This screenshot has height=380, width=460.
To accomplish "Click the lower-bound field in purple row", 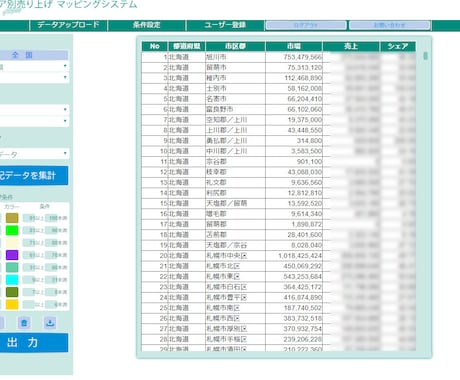I will point(29,255).
